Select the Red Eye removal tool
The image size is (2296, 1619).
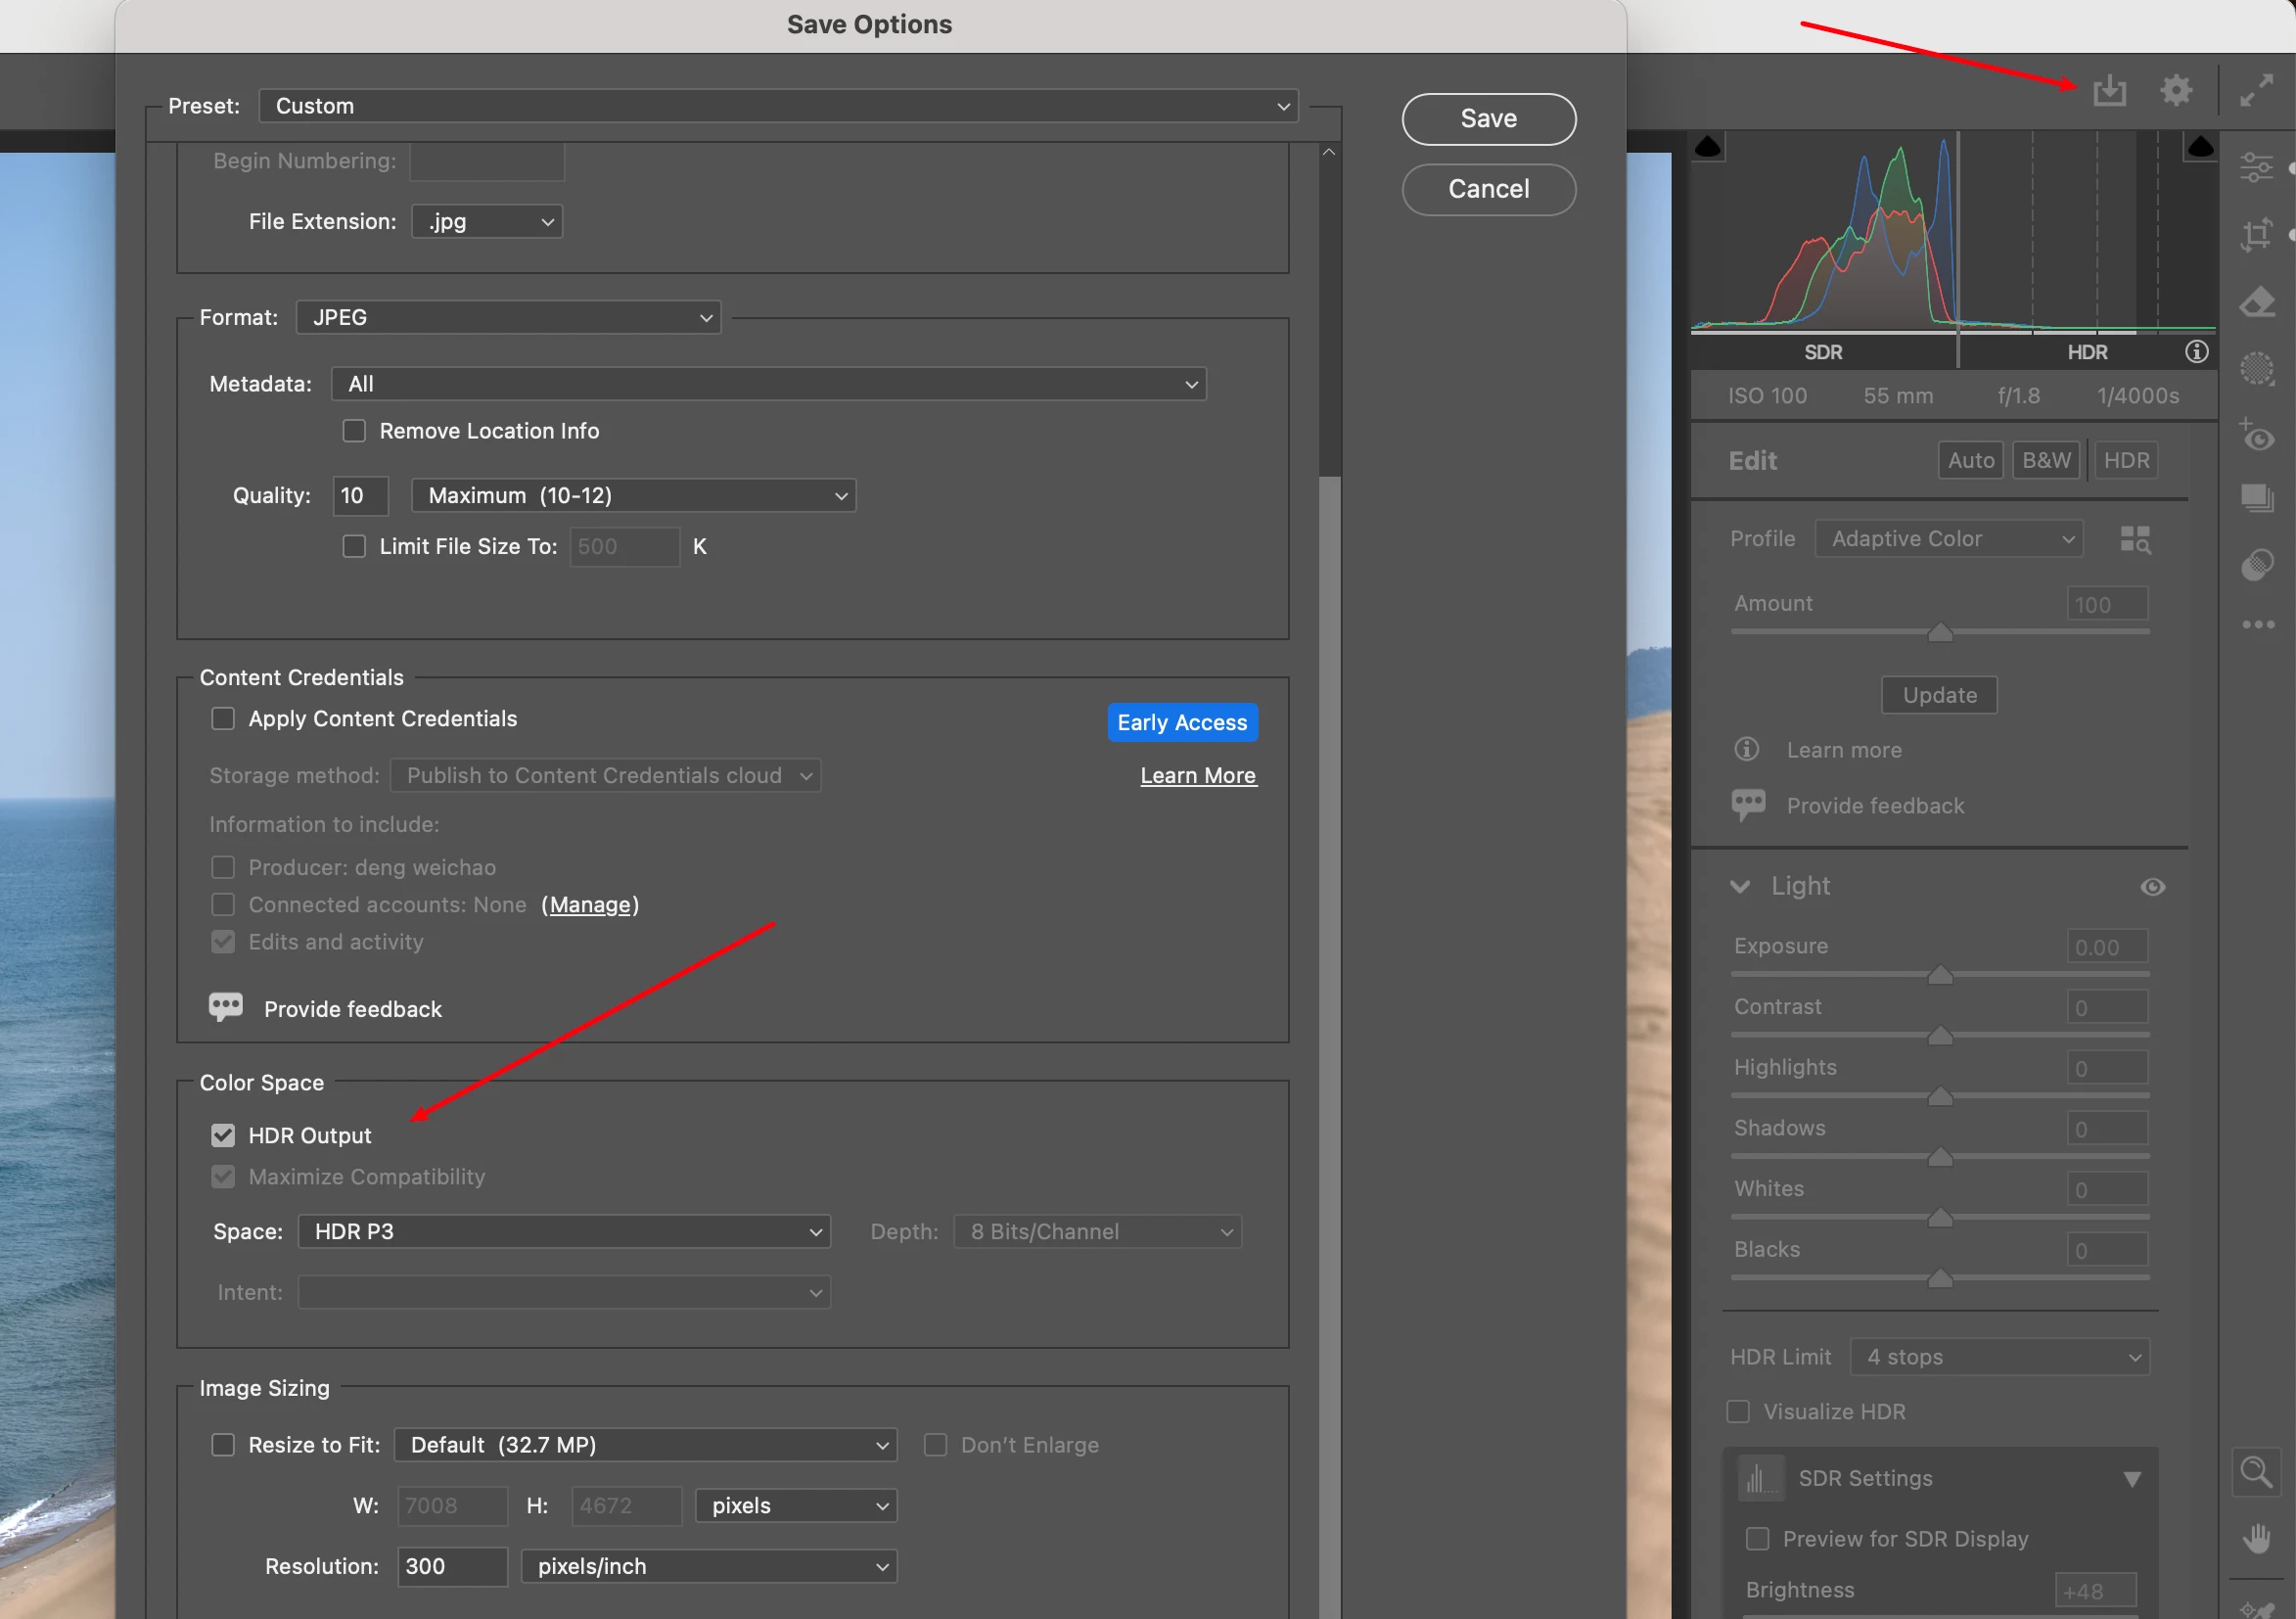point(2256,436)
